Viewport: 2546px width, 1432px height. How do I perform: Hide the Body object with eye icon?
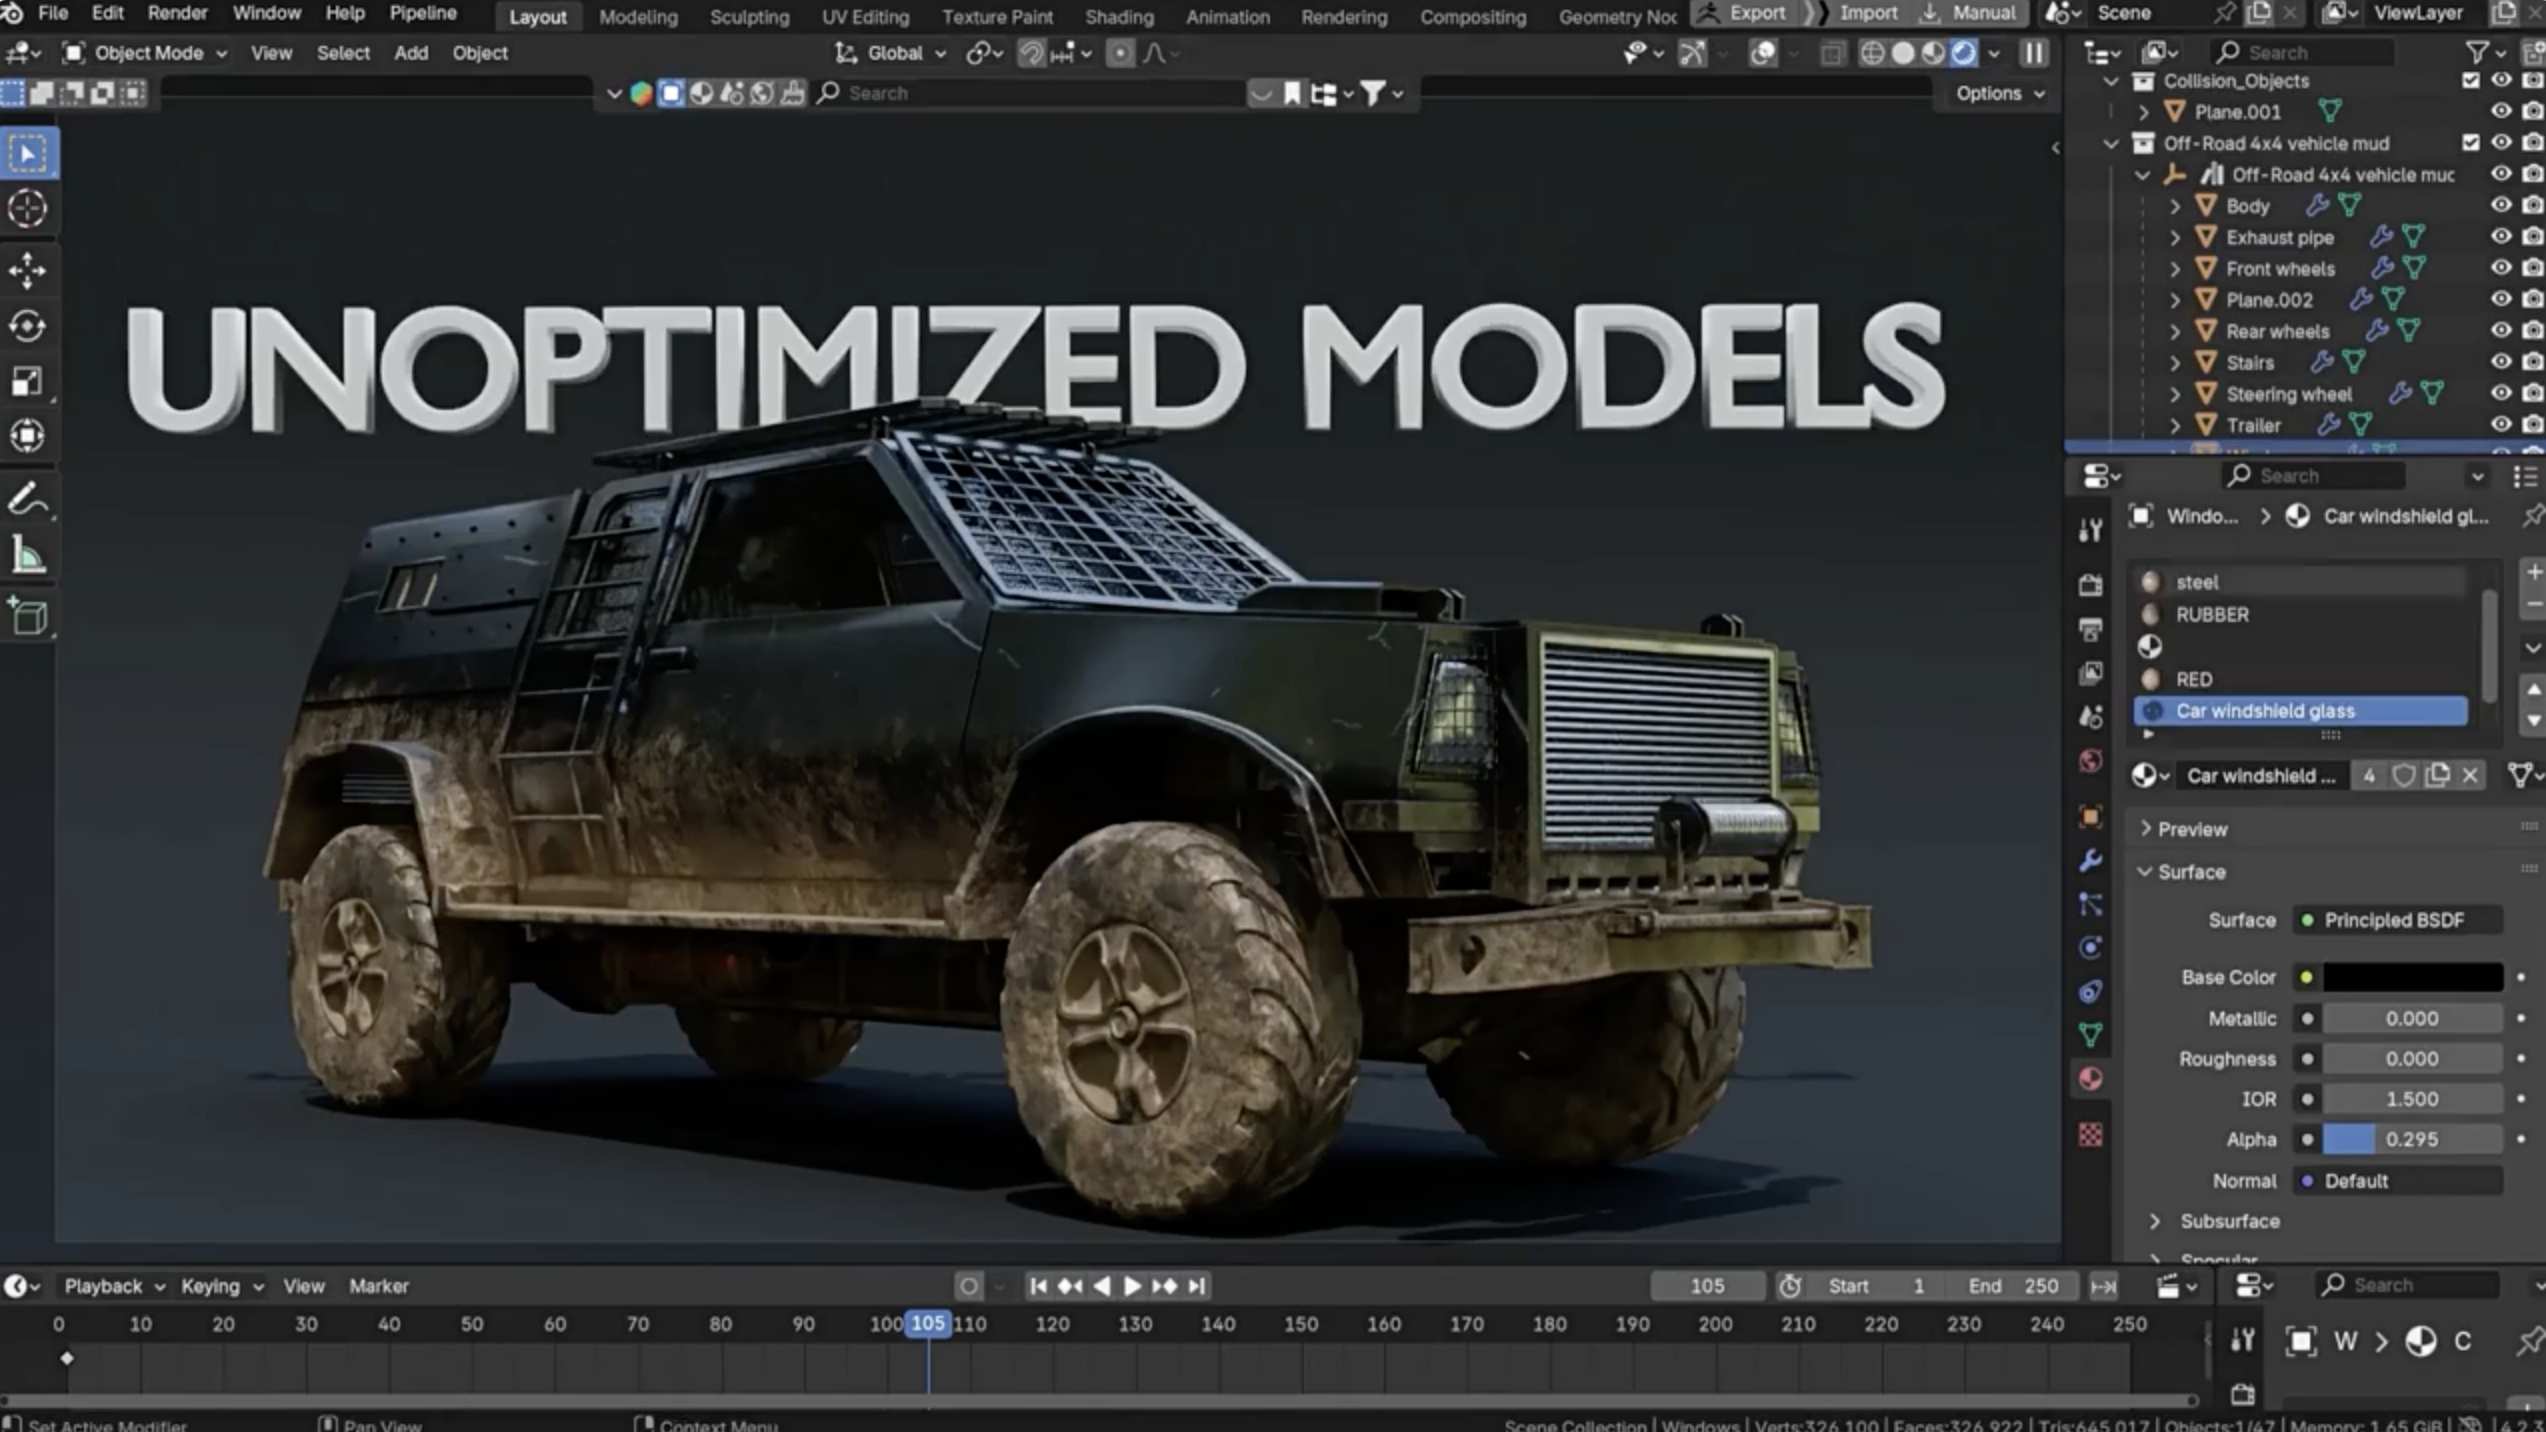pyautogui.click(x=2501, y=205)
